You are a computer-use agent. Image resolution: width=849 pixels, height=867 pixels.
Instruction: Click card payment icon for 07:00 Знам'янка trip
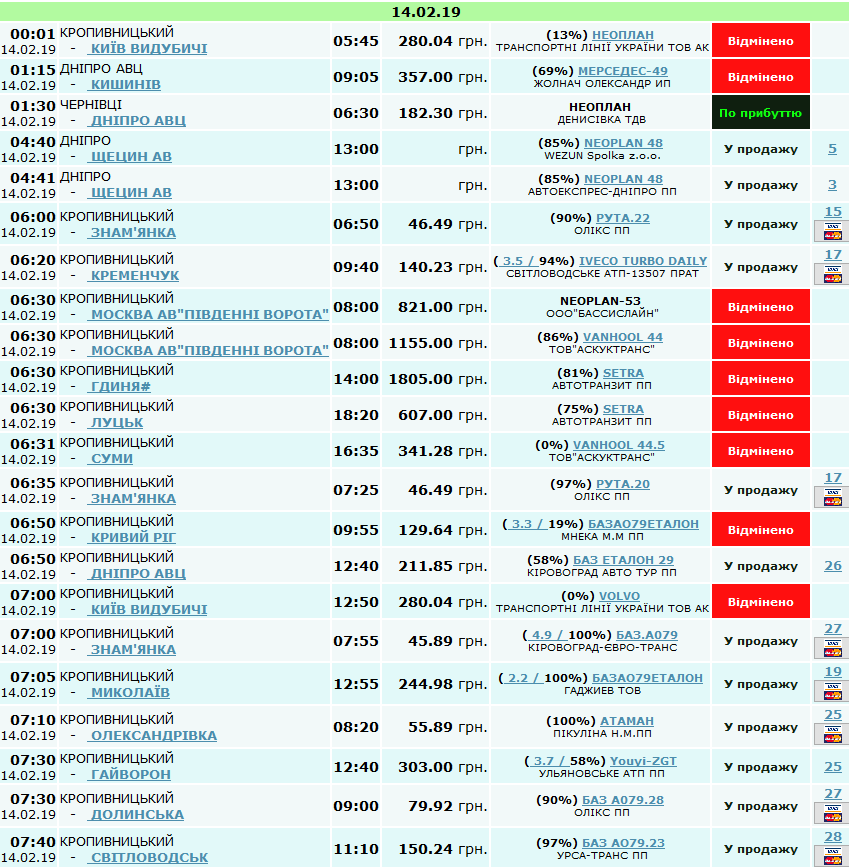click(832, 649)
